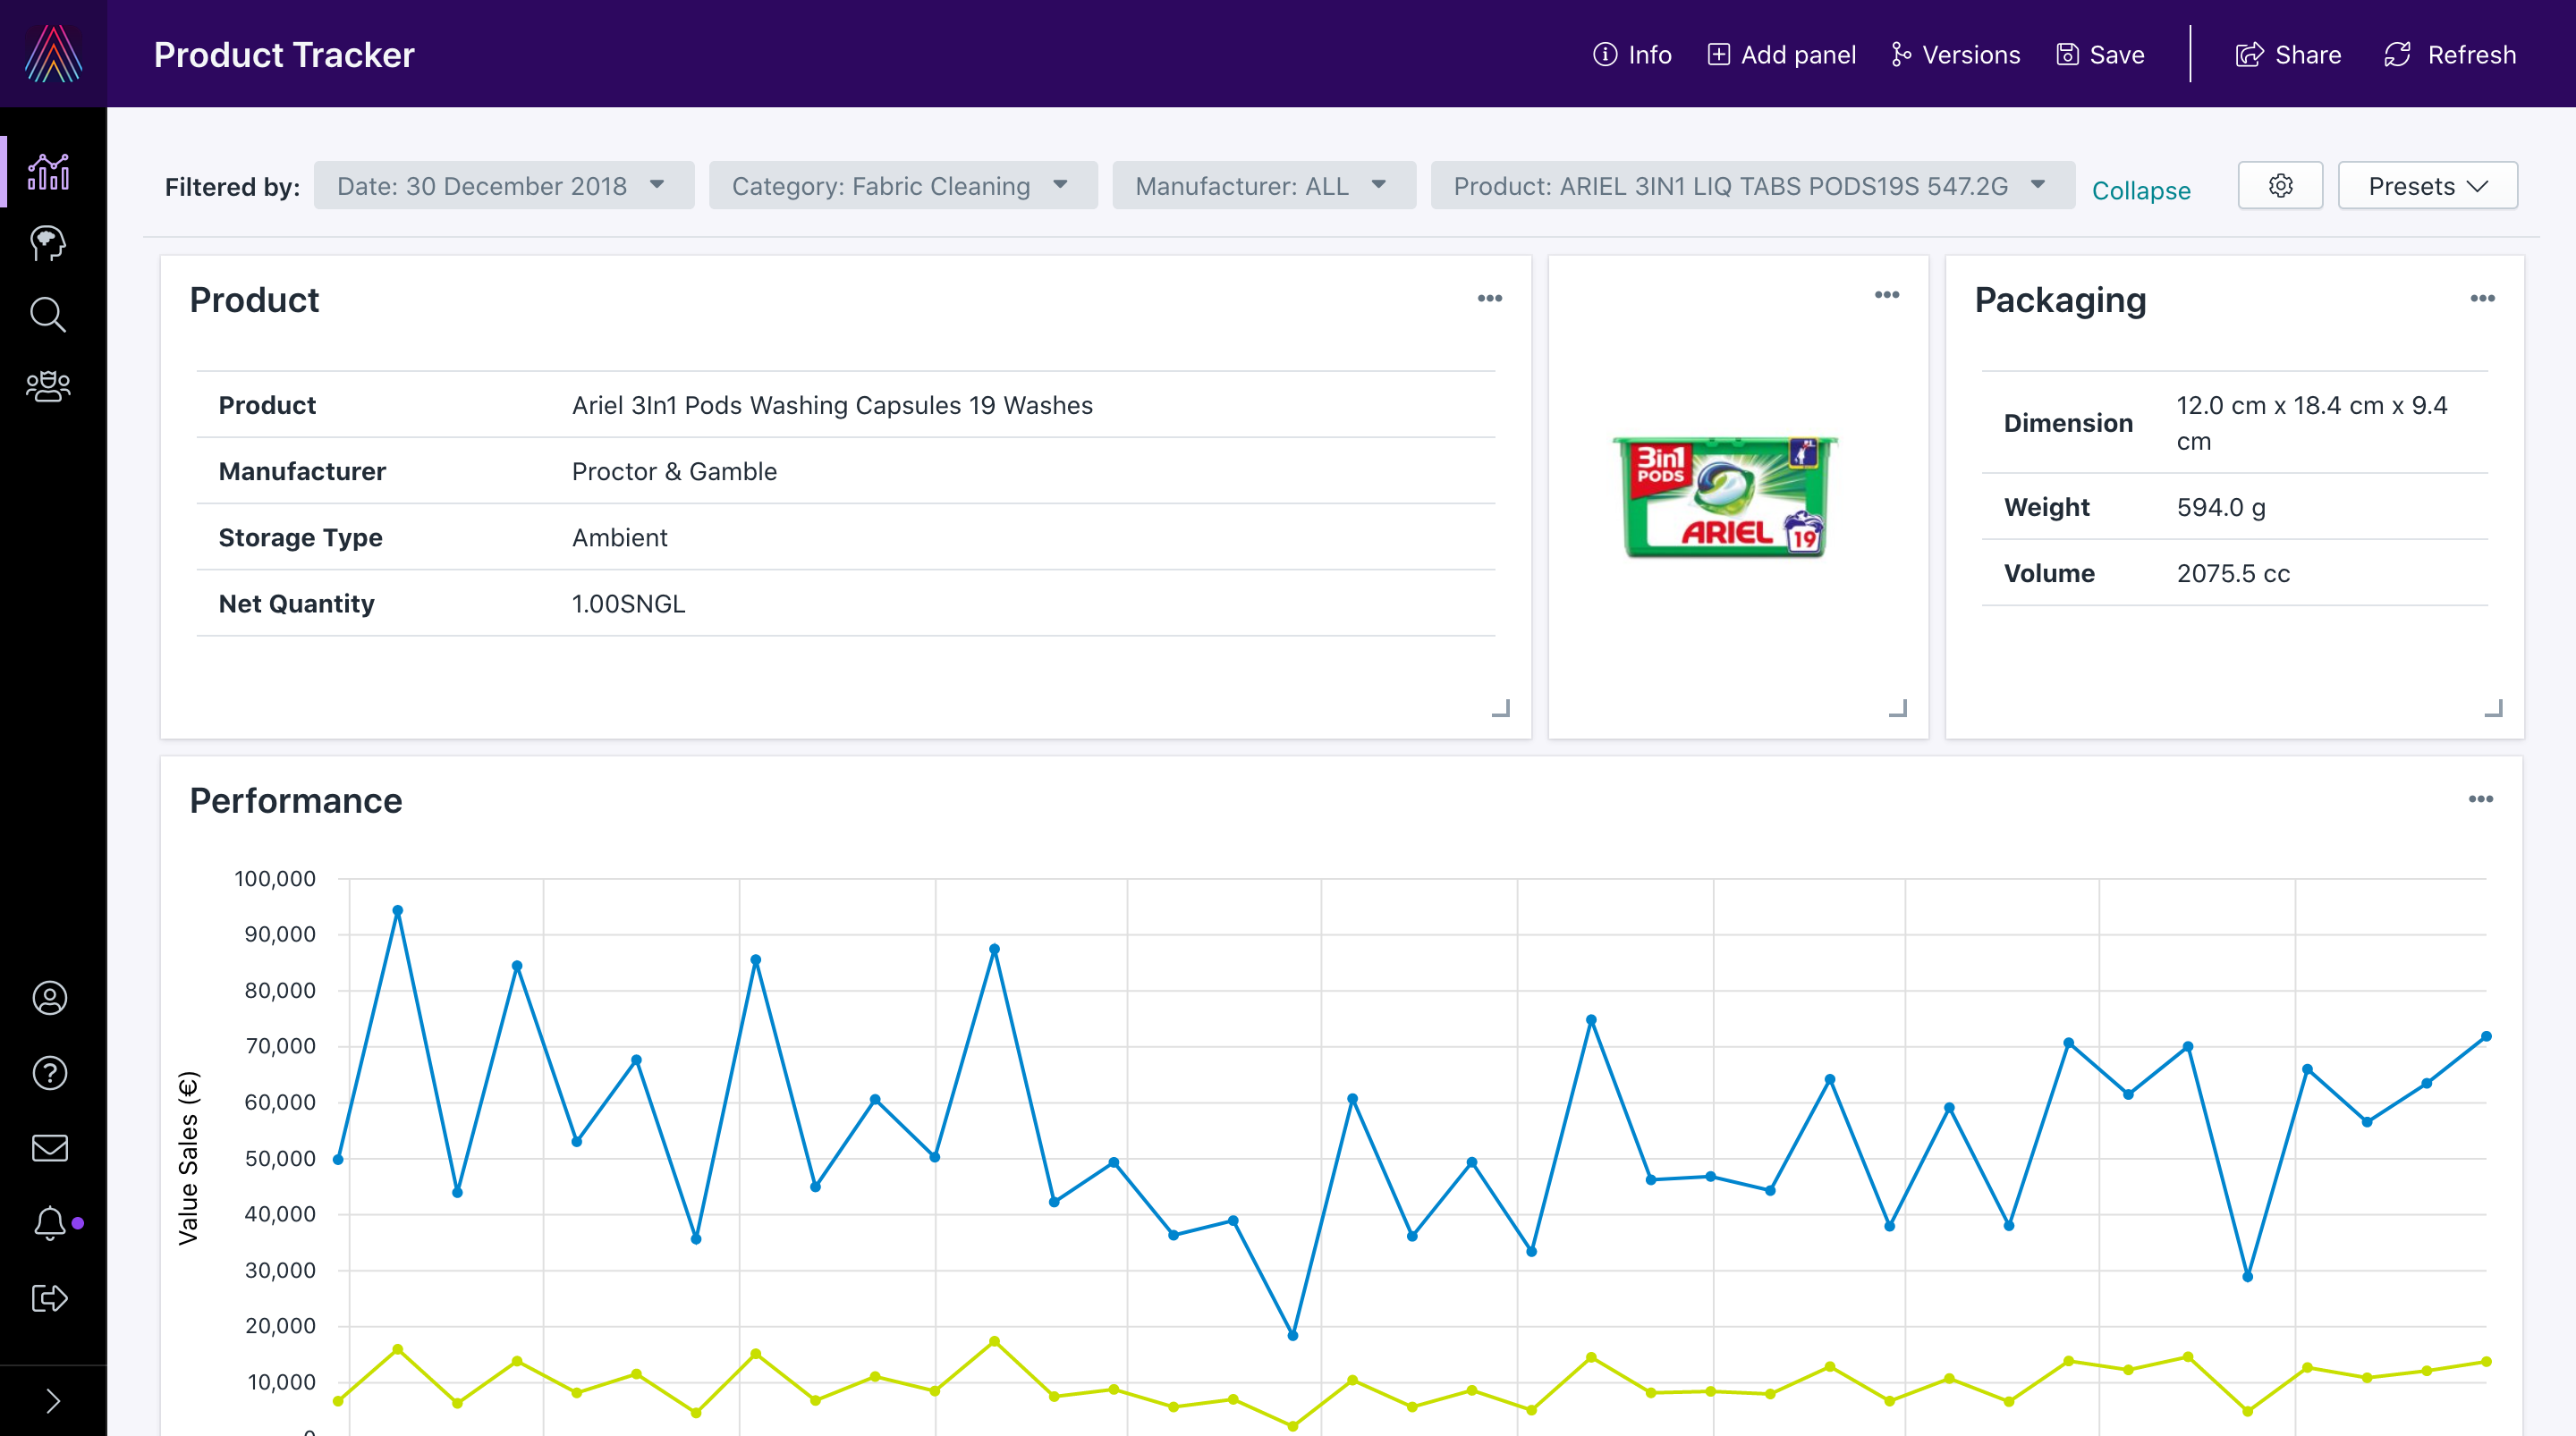Open the audience groups icon in the sidebar
This screenshot has width=2576, height=1436.
(47, 387)
